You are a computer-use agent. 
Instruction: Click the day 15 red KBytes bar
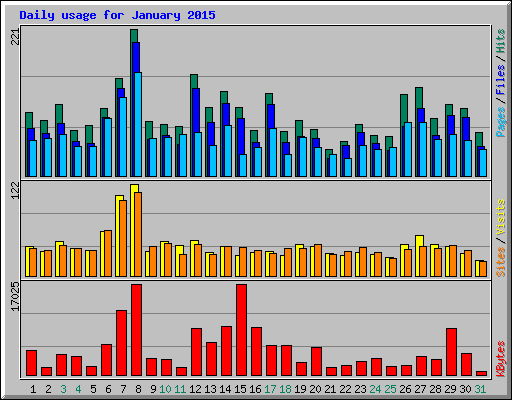tap(241, 330)
